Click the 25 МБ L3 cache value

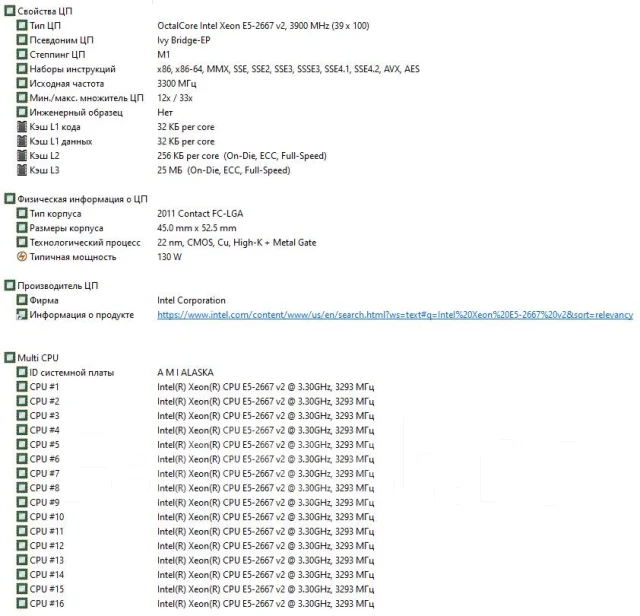click(224, 170)
